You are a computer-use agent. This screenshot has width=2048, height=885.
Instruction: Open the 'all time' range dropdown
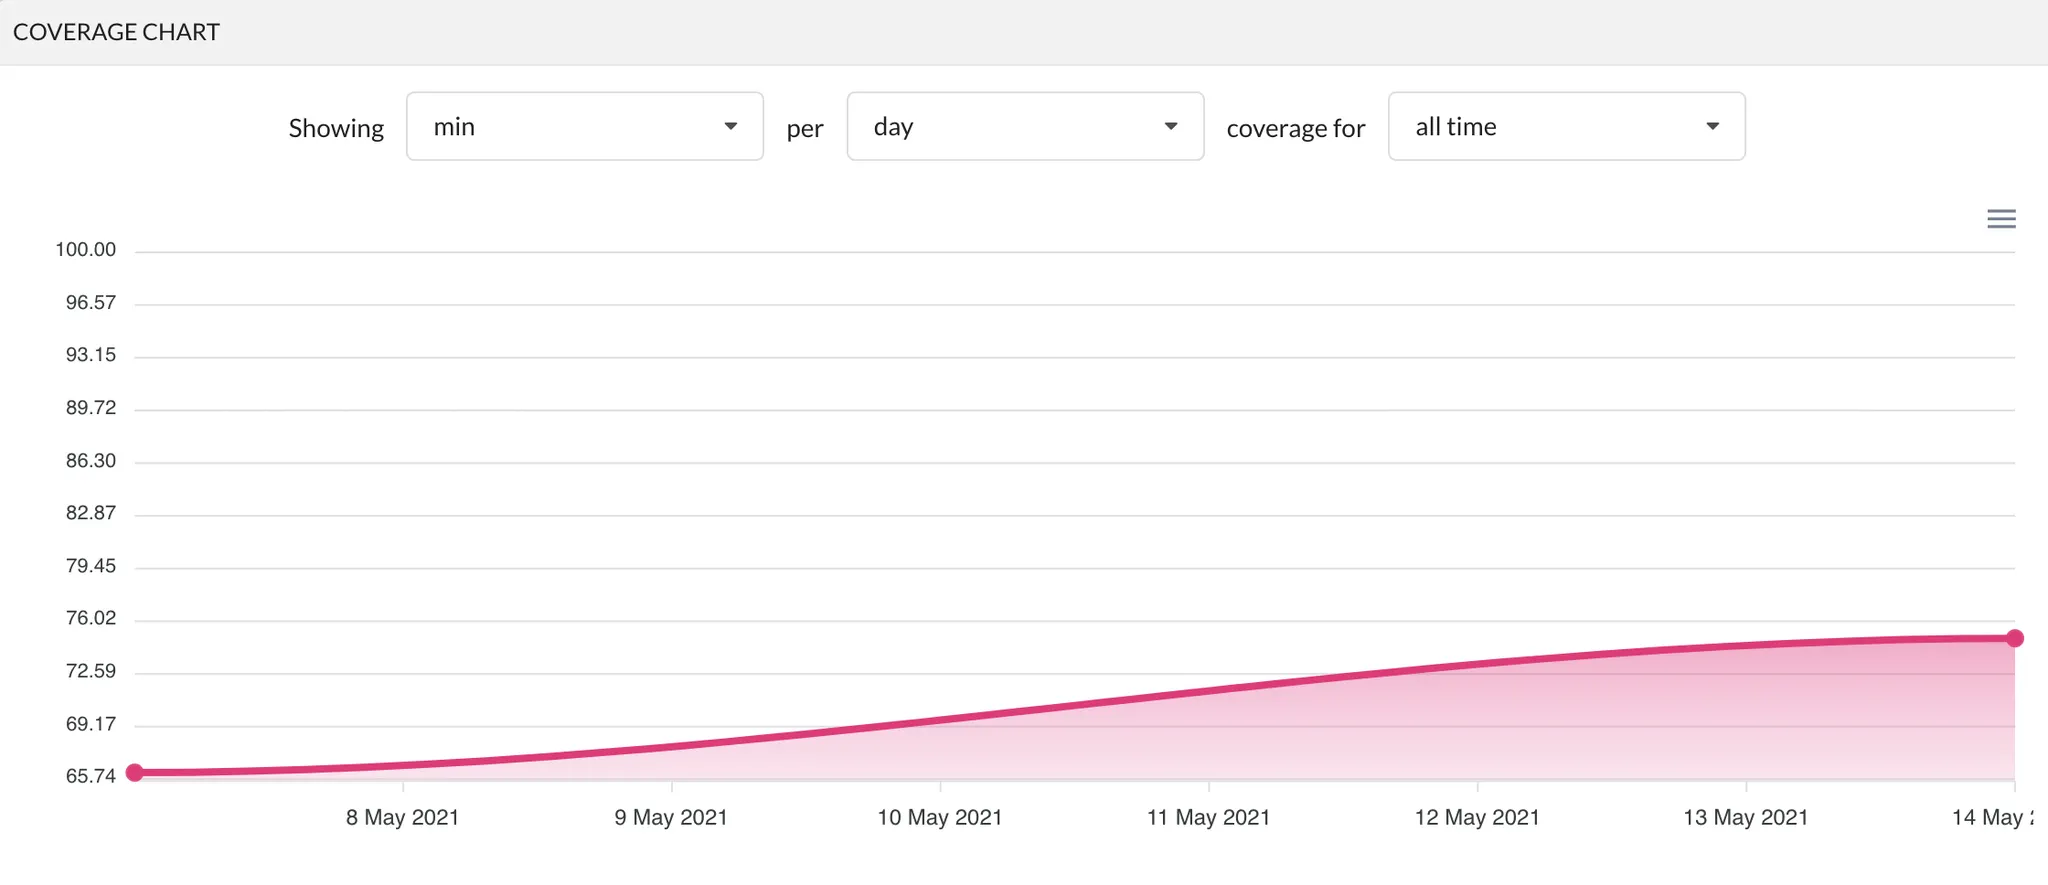coord(1566,127)
